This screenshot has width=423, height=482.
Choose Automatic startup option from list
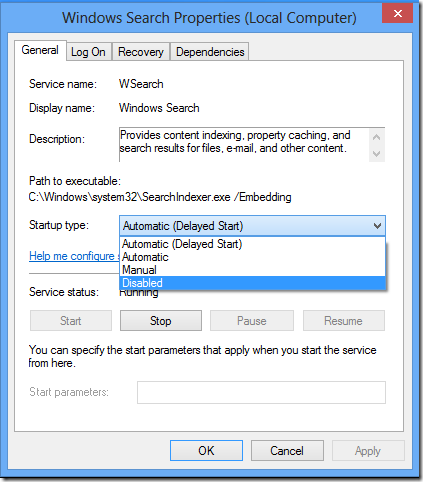pos(252,257)
